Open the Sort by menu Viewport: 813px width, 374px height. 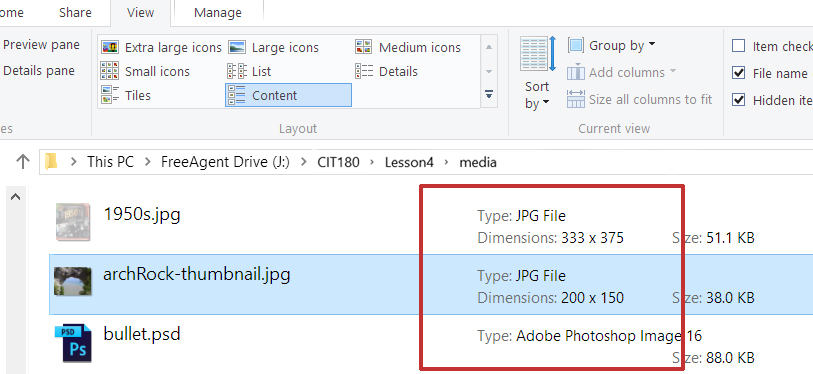click(x=537, y=73)
